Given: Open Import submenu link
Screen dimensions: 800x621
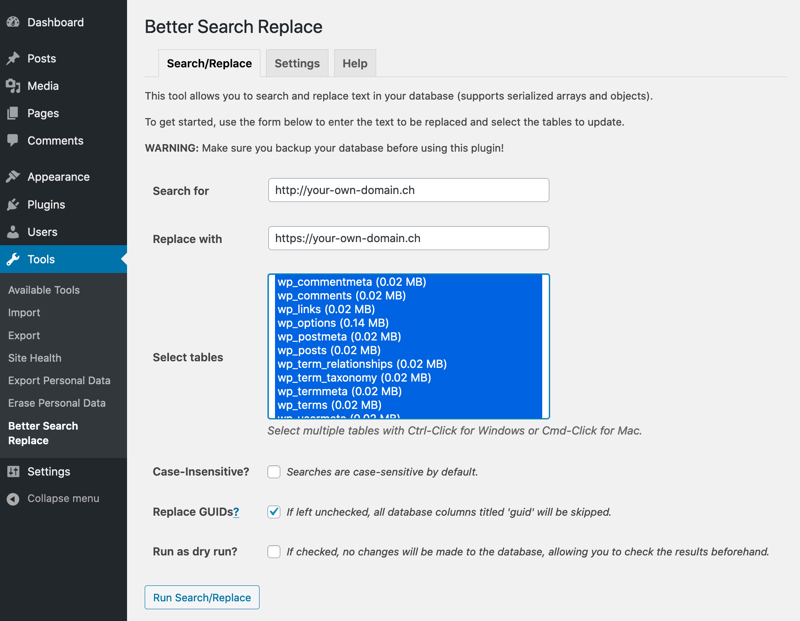Looking at the screenshot, I should click(24, 313).
